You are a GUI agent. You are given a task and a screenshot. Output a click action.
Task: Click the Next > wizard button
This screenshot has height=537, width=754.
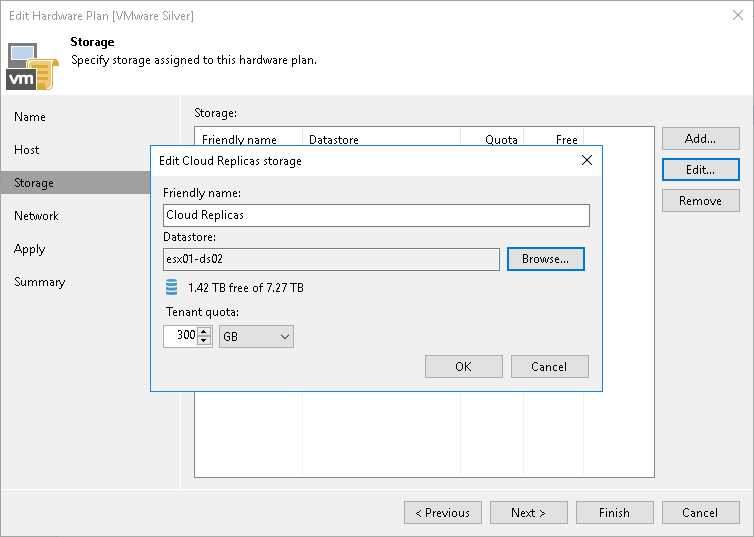(528, 512)
